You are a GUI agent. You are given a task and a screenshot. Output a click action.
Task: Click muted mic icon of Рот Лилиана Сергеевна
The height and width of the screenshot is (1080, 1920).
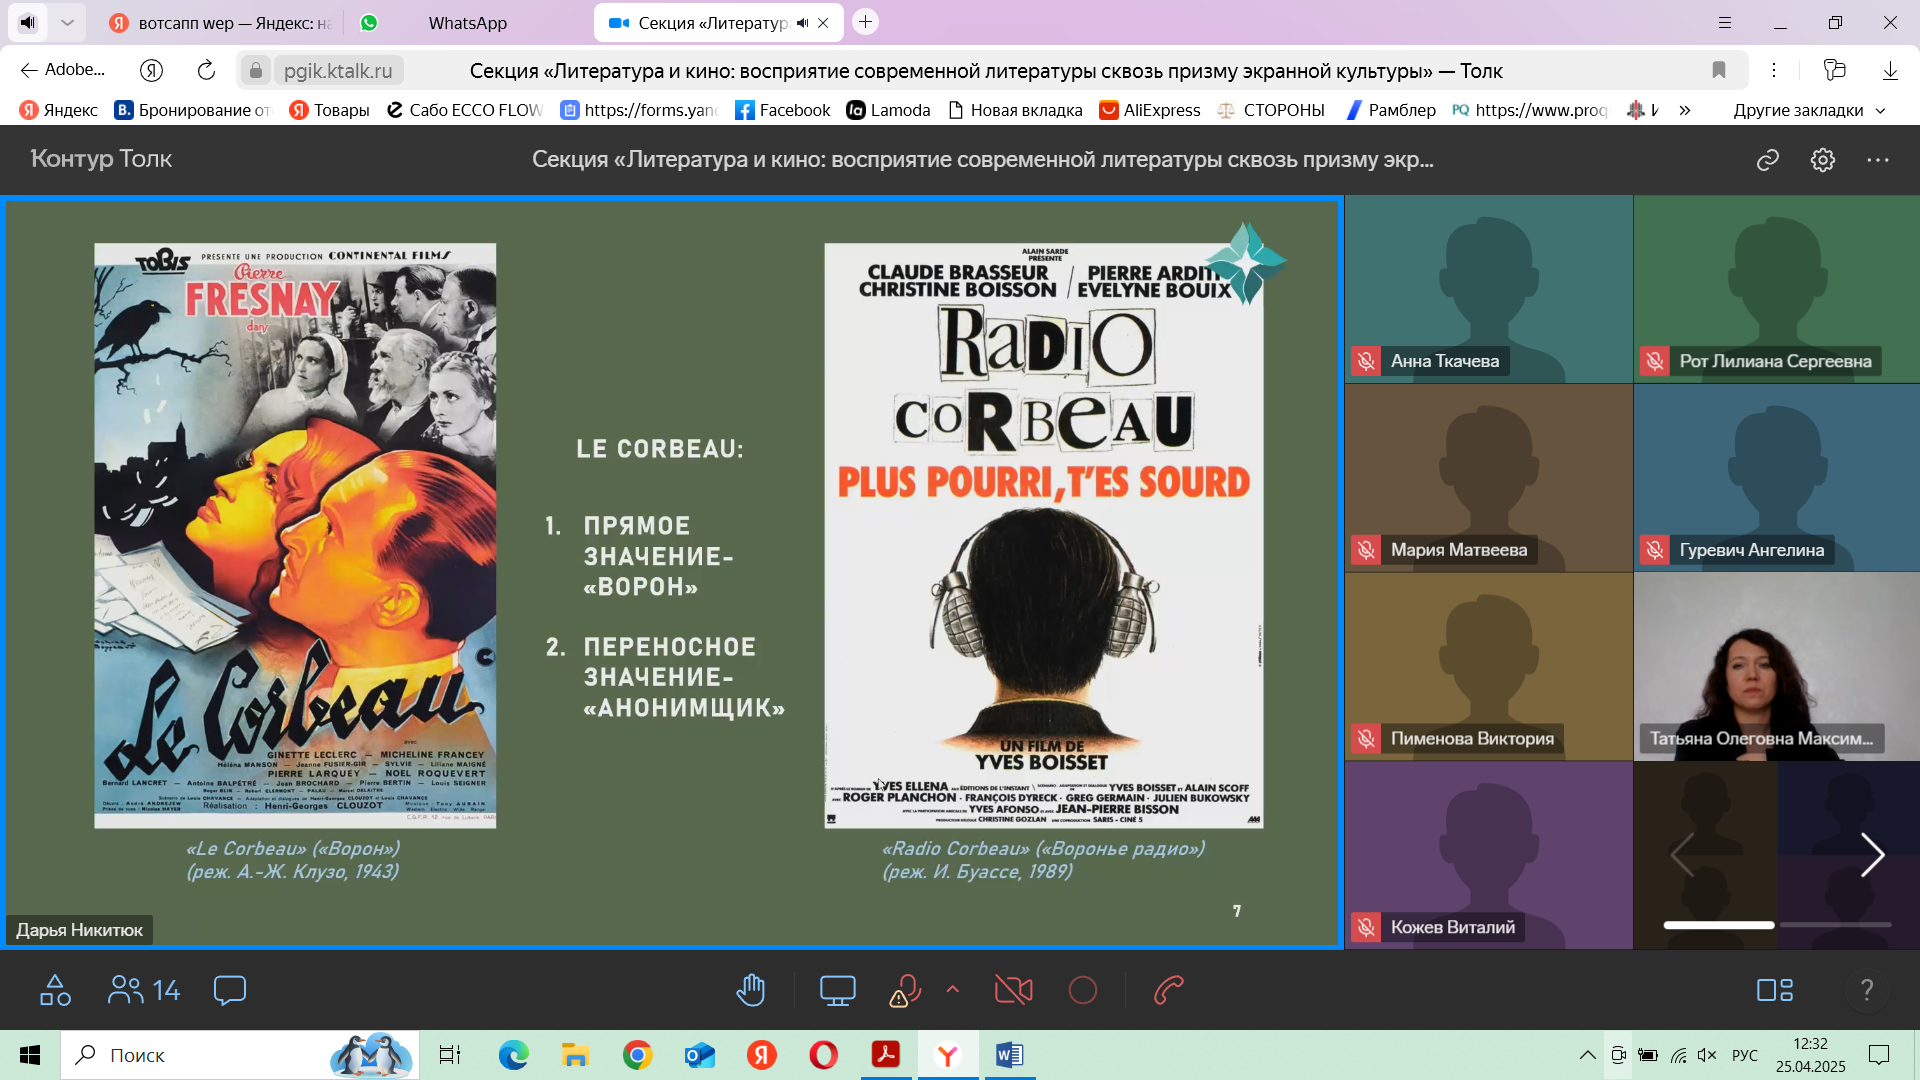tap(1655, 361)
